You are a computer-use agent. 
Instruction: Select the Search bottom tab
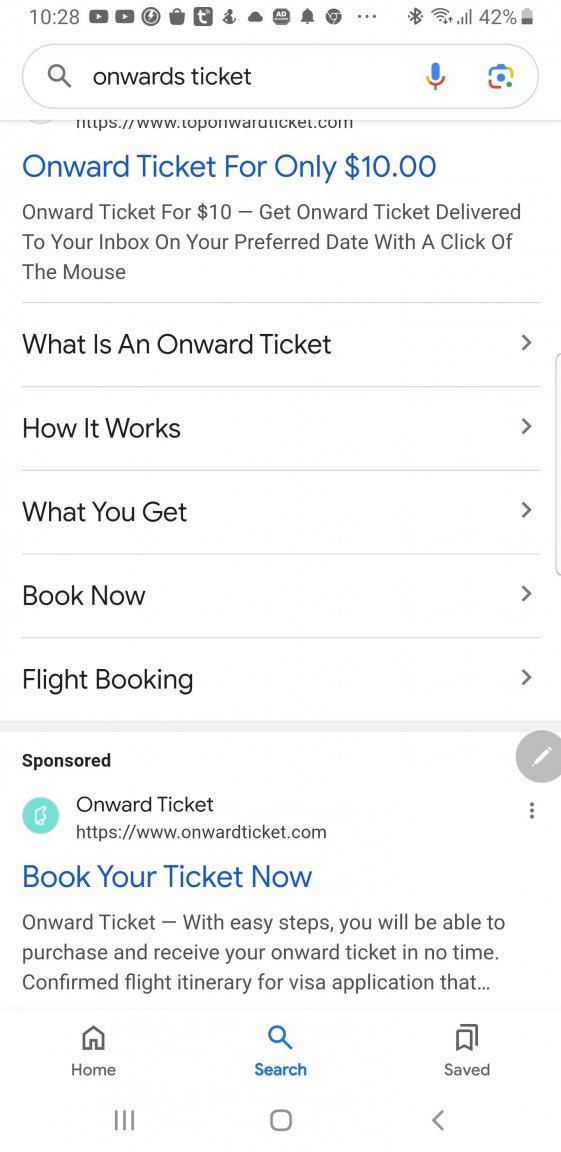coord(280,1050)
